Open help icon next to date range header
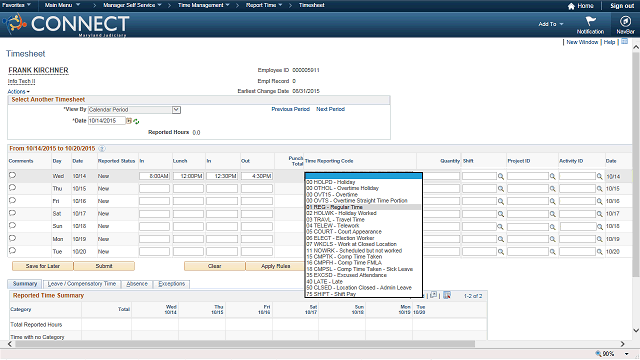Image resolution: width=640 pixels, height=360 pixels. (102, 149)
